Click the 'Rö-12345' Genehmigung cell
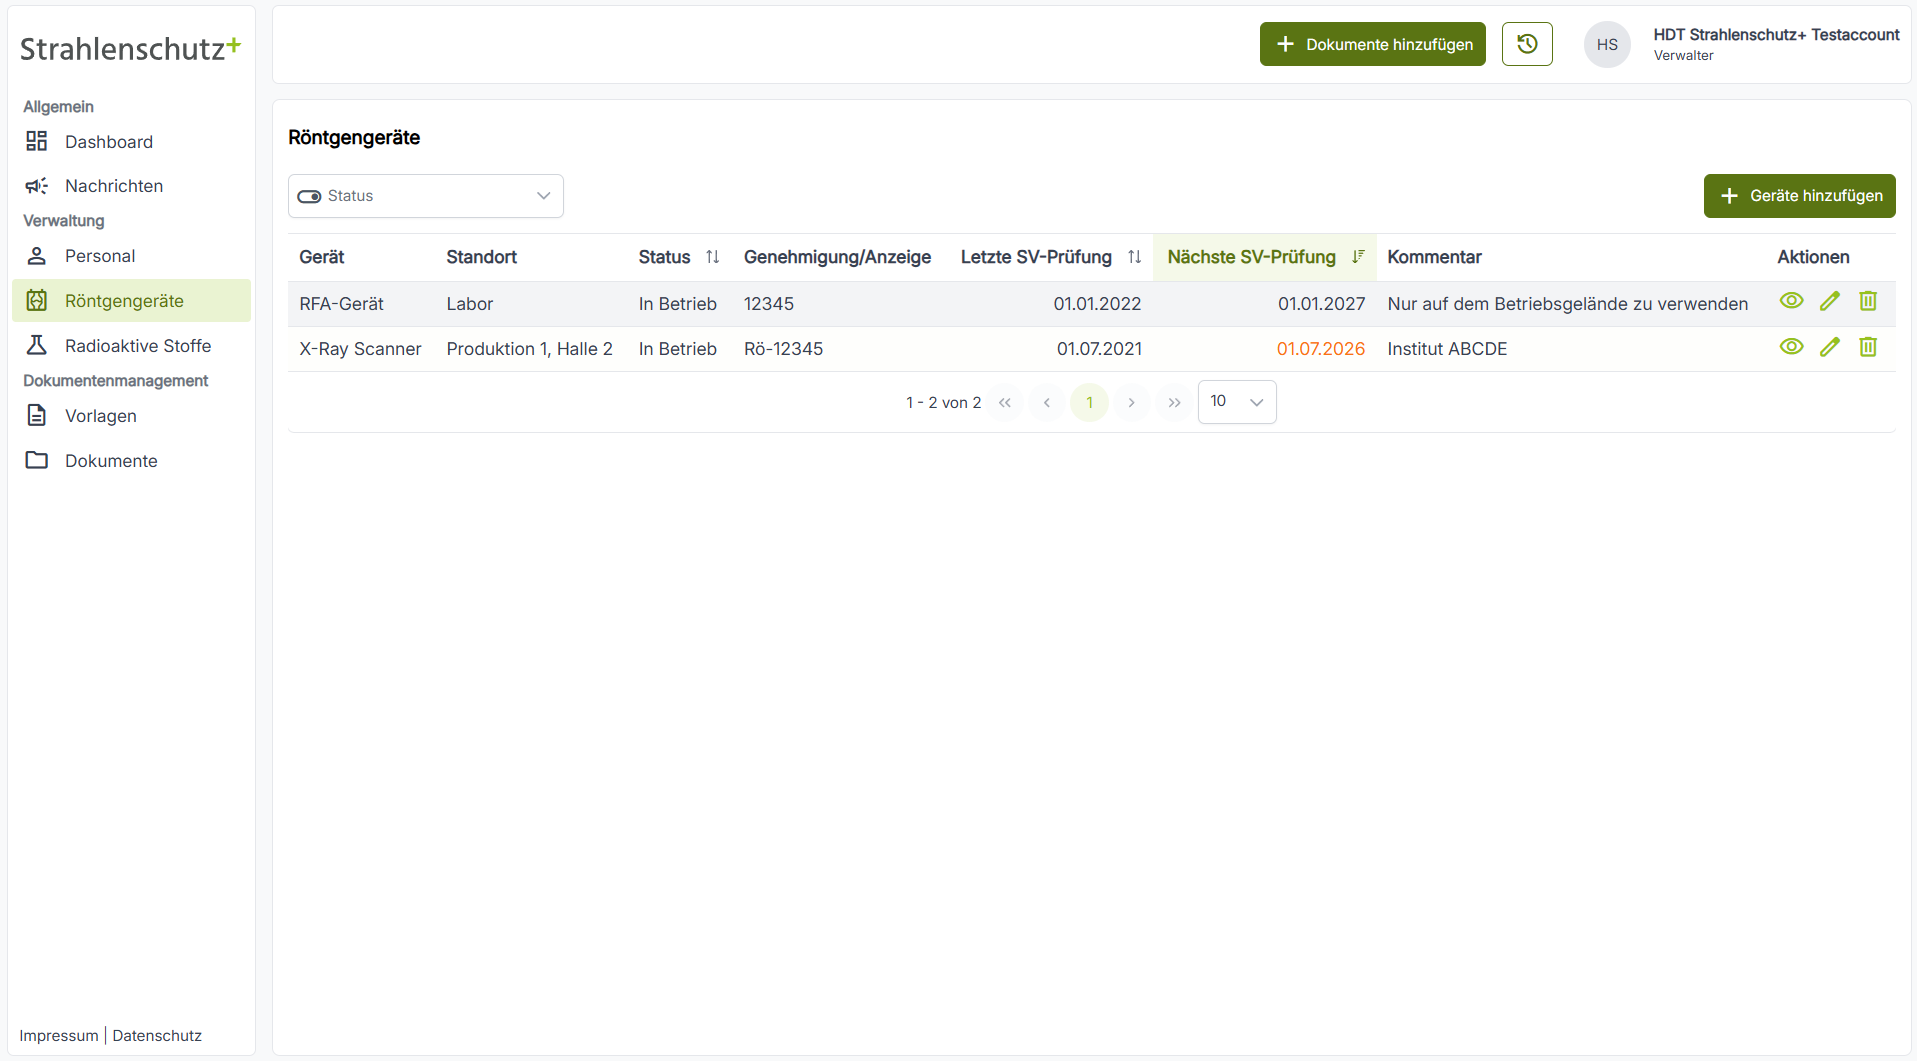 pyautogui.click(x=783, y=349)
